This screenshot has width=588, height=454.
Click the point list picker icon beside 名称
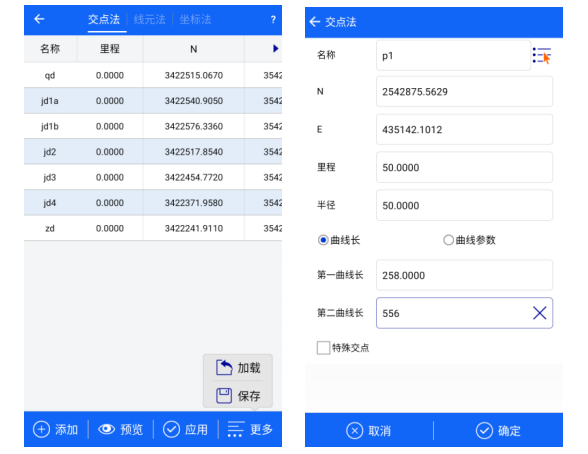(542, 55)
